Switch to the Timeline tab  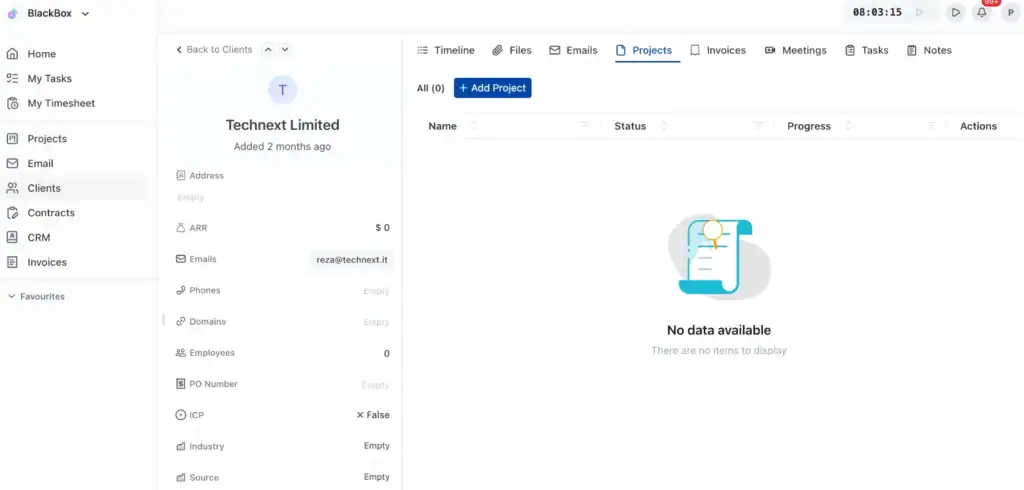(x=446, y=50)
